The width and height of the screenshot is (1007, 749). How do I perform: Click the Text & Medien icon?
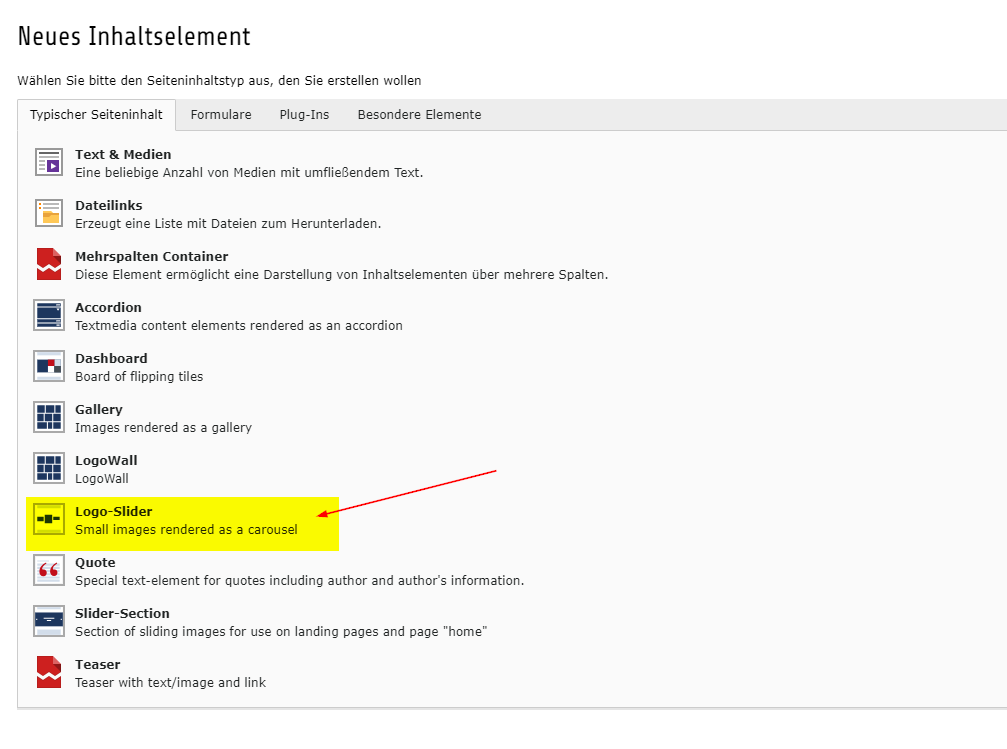click(49, 162)
